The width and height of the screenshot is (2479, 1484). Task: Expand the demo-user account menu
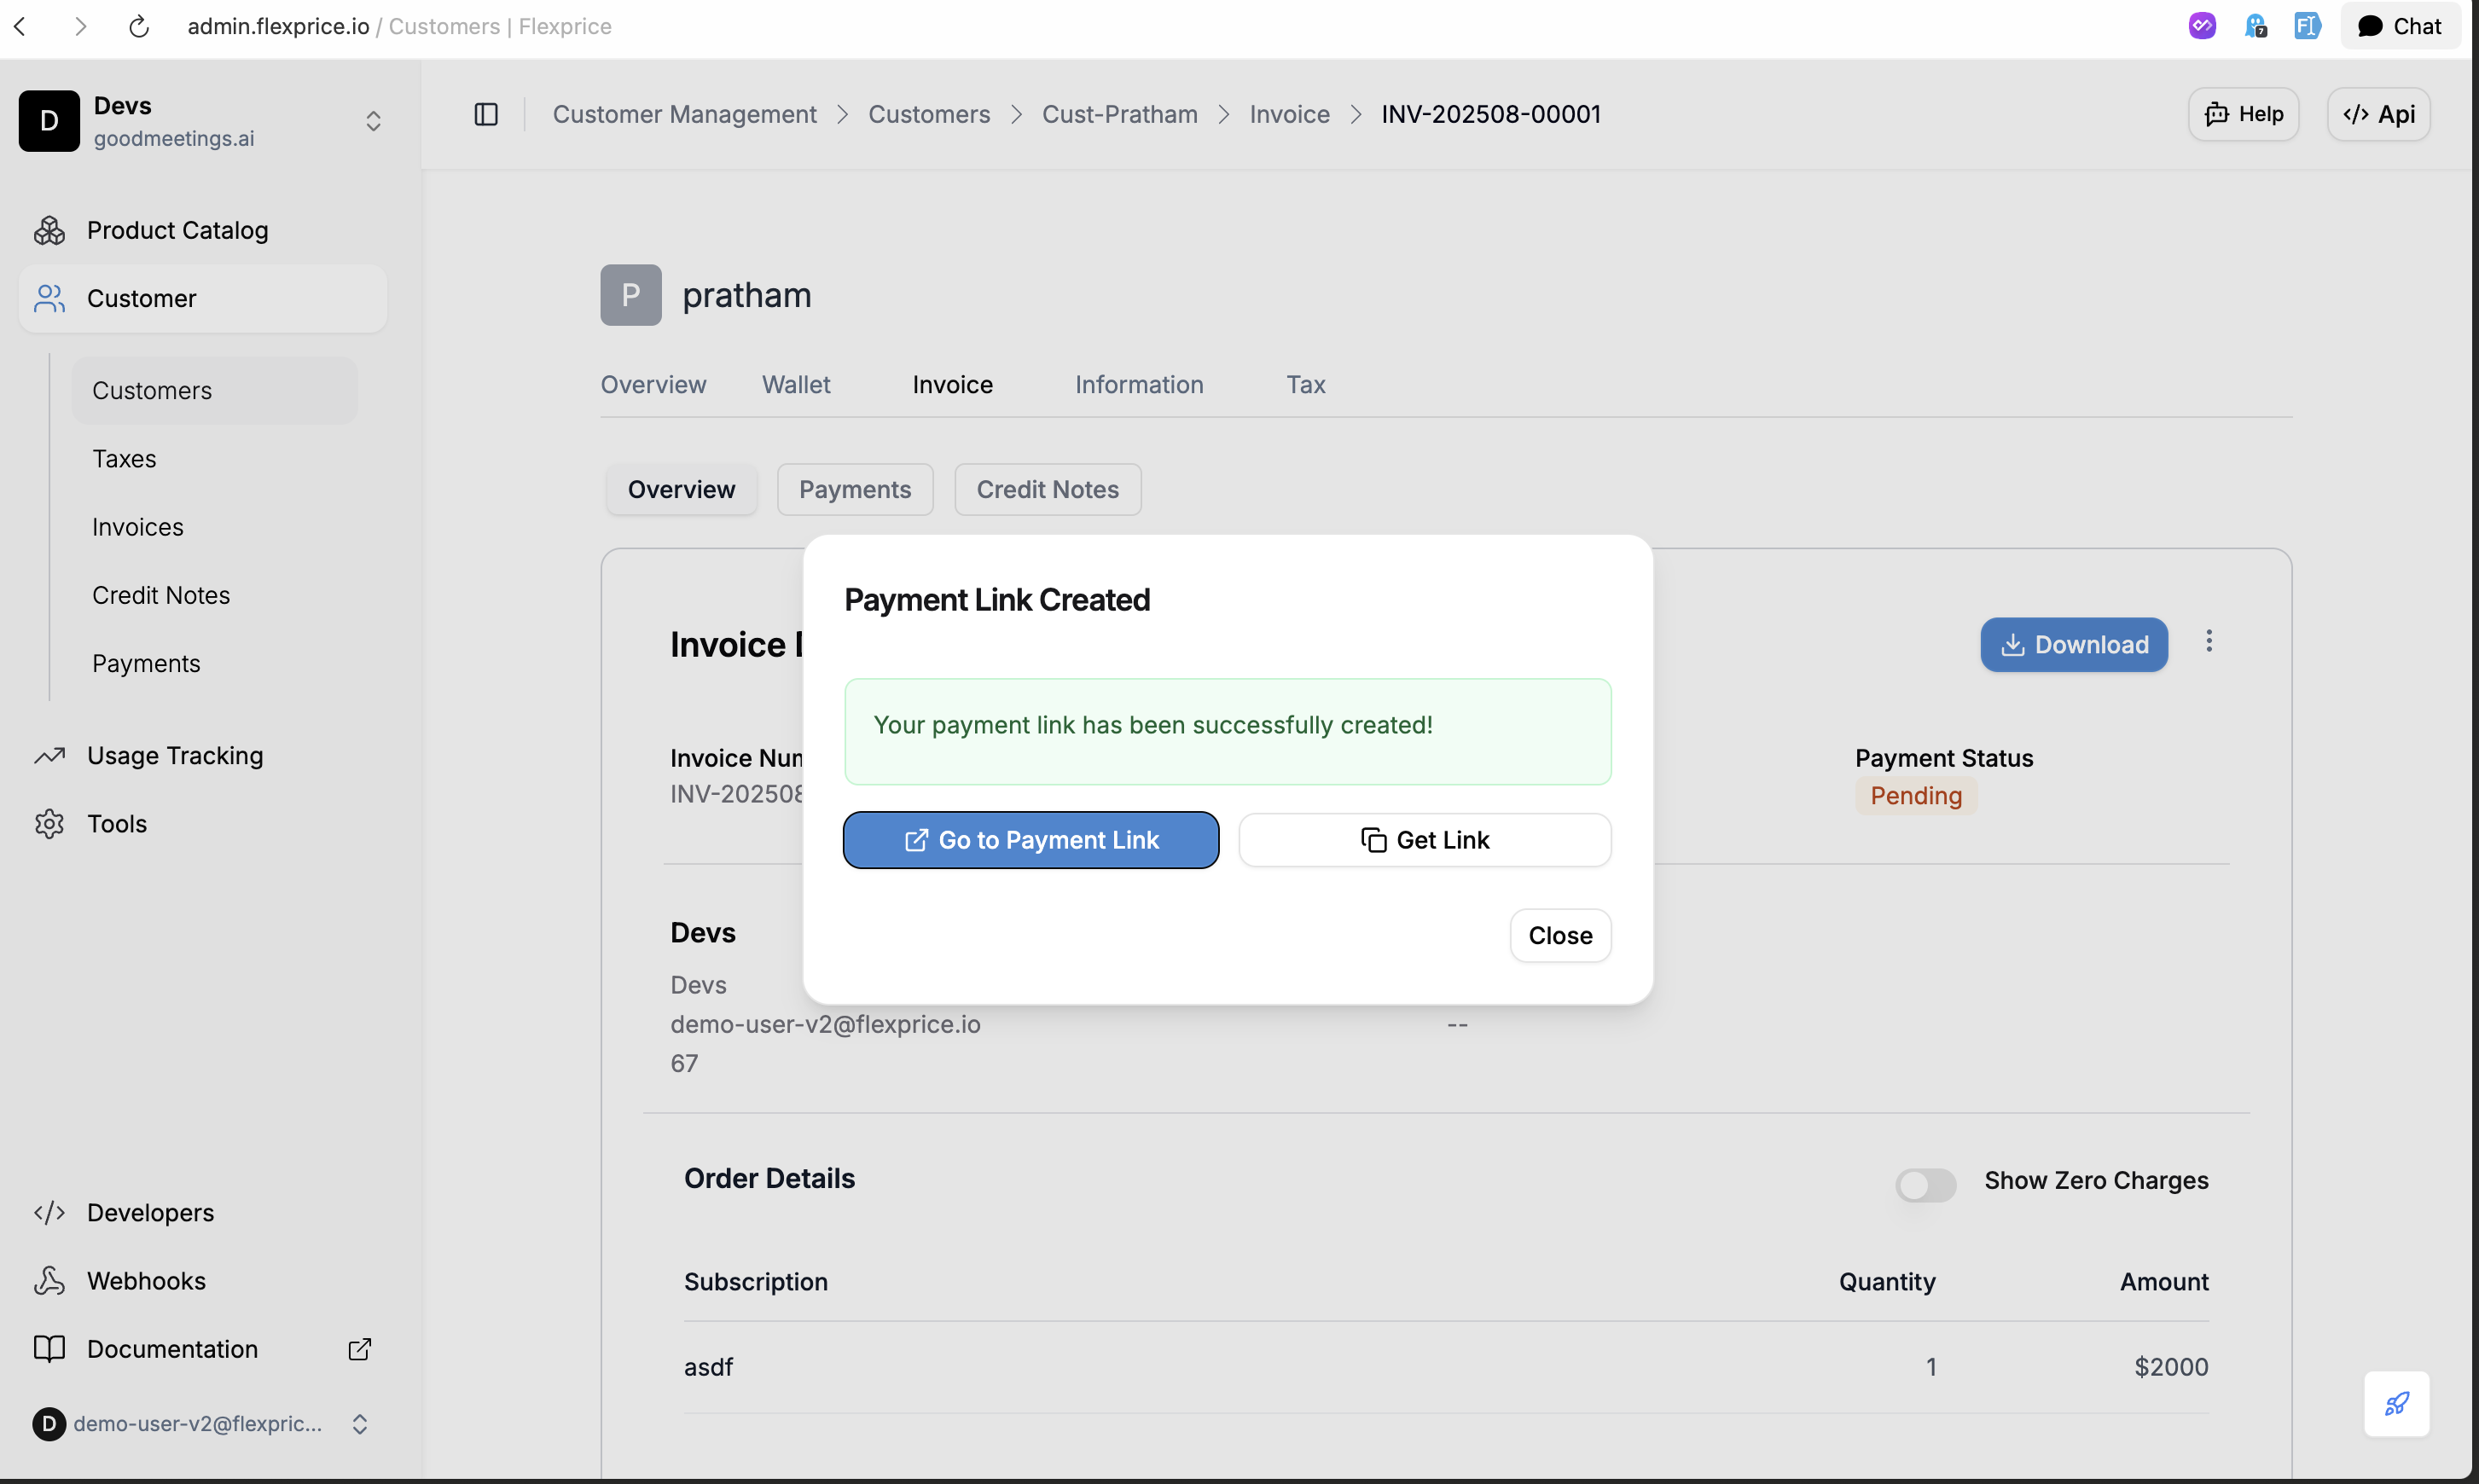click(x=360, y=1424)
